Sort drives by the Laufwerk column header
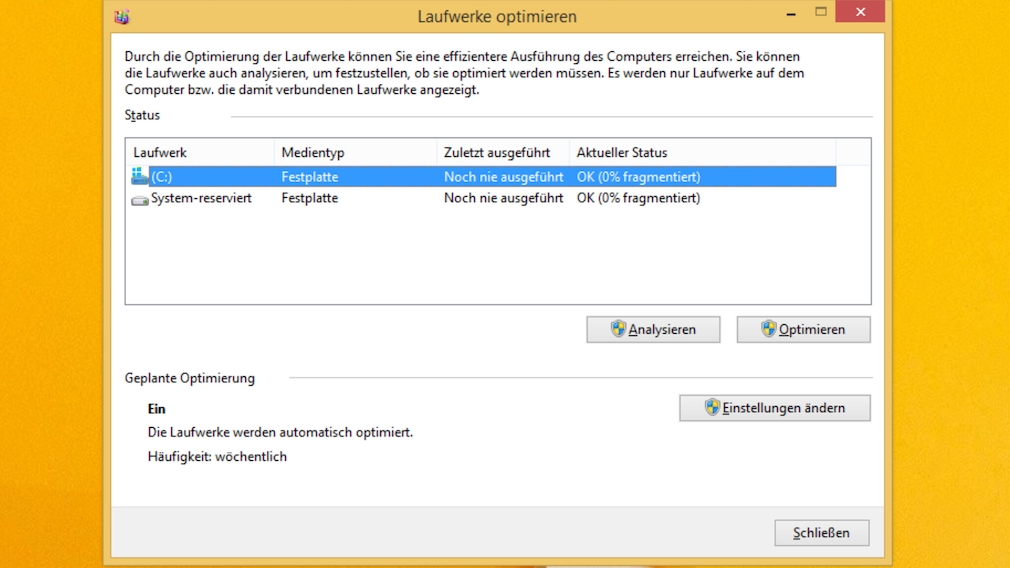The width and height of the screenshot is (1010, 568). point(200,153)
